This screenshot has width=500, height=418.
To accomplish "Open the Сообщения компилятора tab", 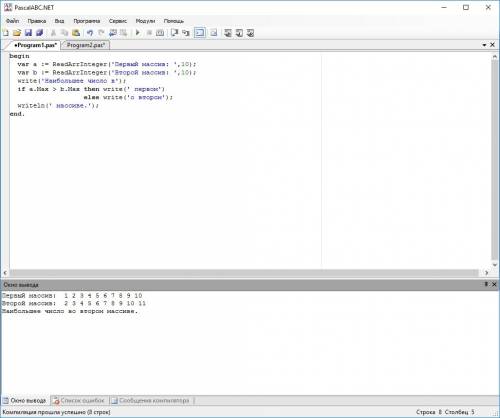I will coord(151,400).
